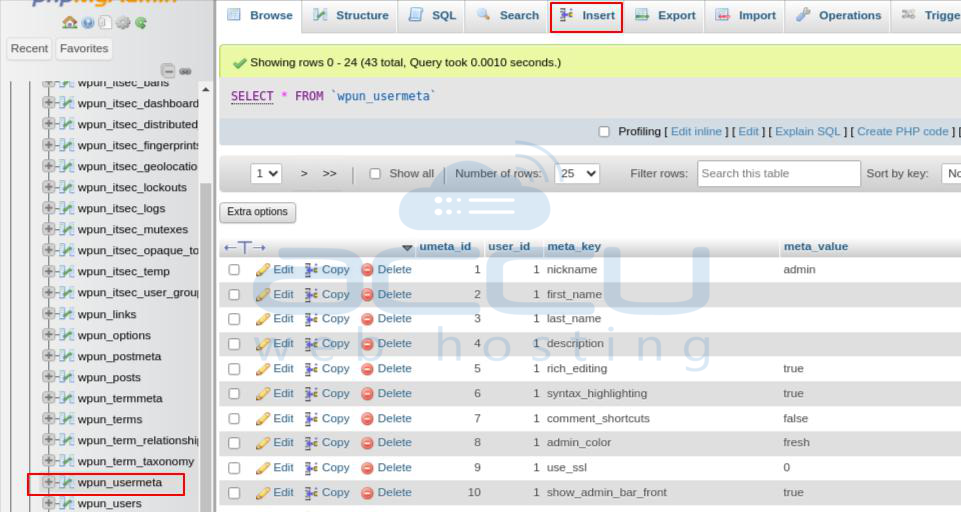The image size is (961, 512).
Task: Open the Search tab
Action: coord(508,15)
